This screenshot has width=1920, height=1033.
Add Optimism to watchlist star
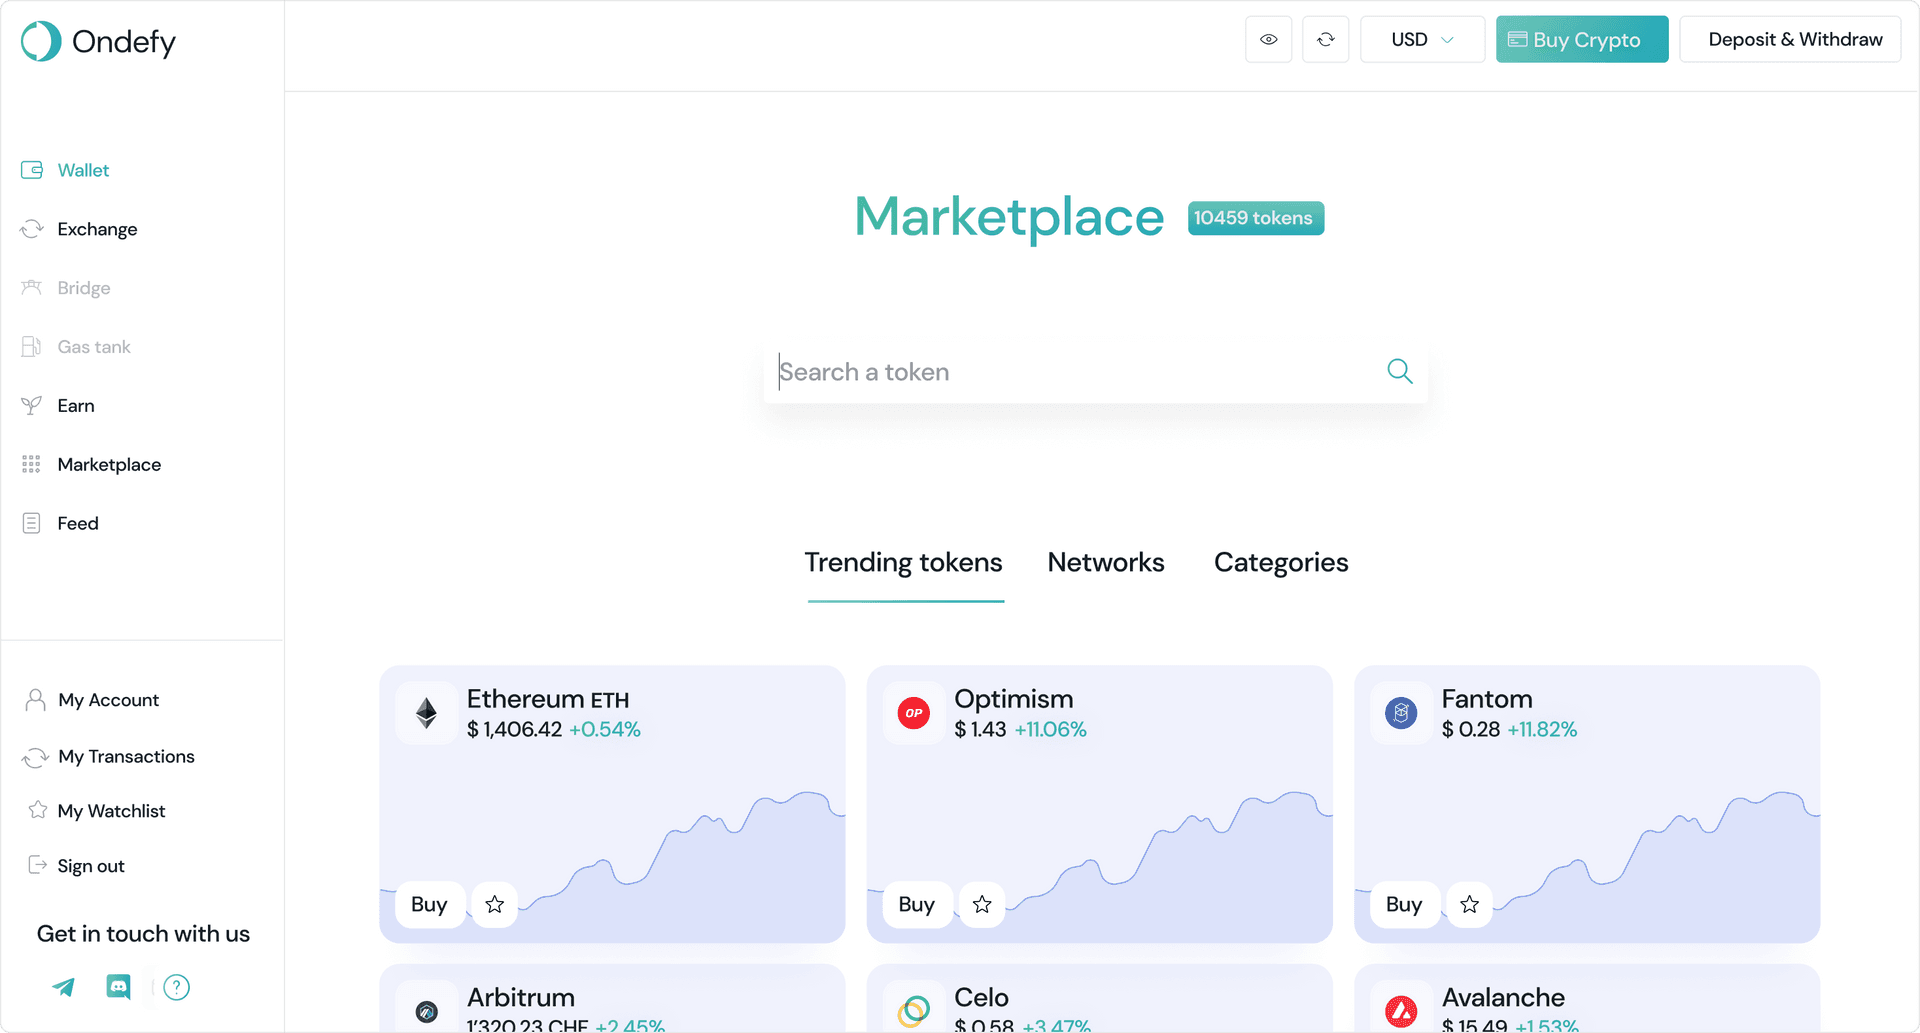click(982, 905)
